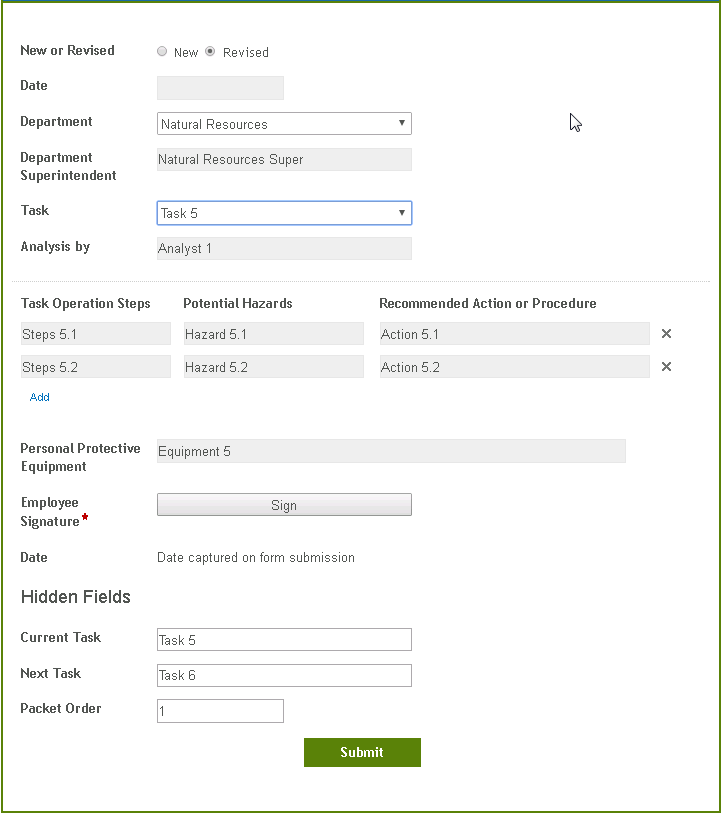The image size is (722, 814).
Task: Select the New radio button
Action: 162,52
